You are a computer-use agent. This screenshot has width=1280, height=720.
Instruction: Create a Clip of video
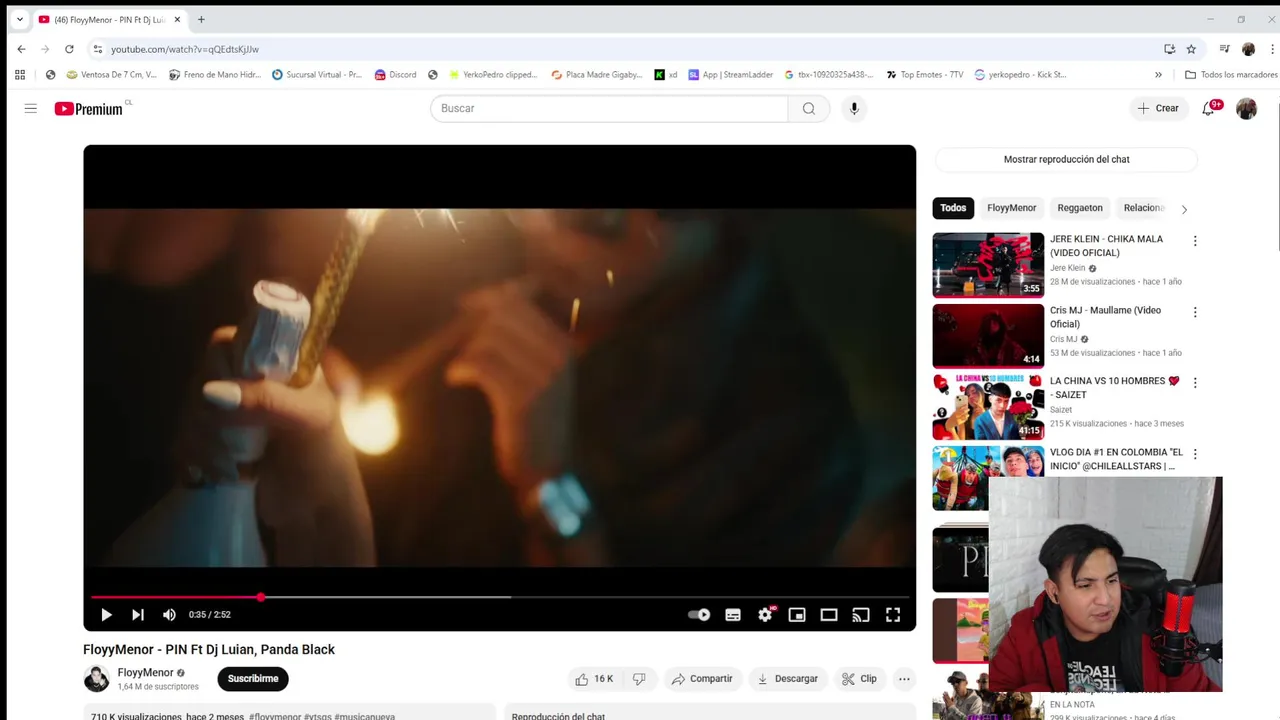pos(859,679)
